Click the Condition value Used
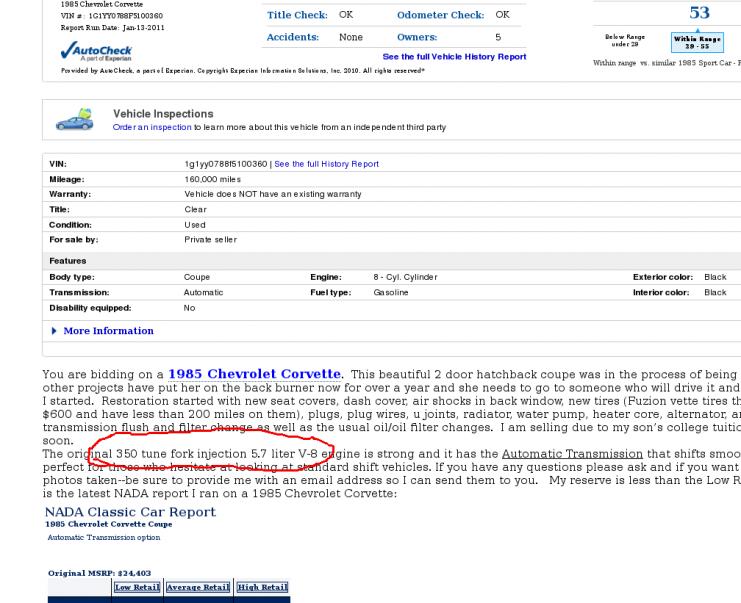 coord(195,225)
